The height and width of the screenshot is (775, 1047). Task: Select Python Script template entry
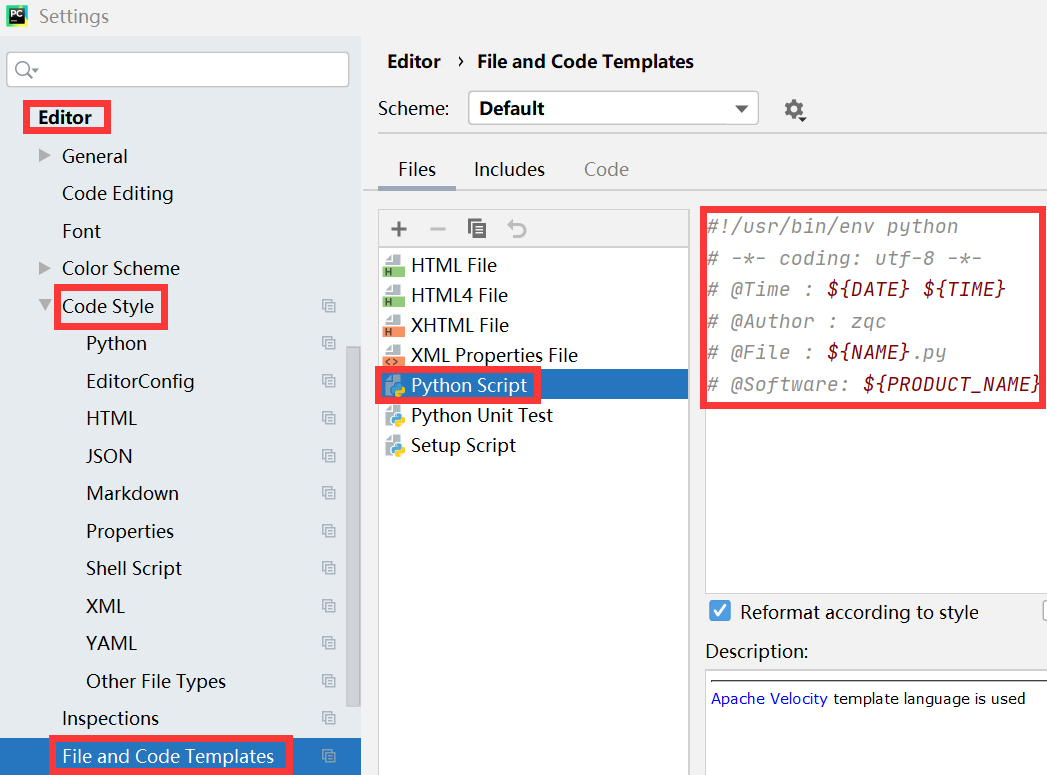point(533,385)
